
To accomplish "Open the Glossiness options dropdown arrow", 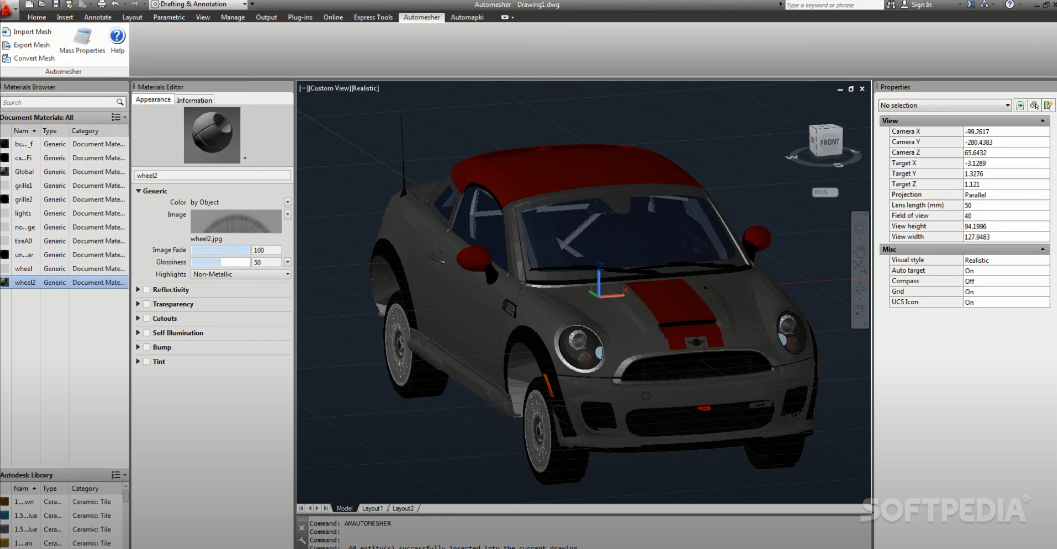I will pyautogui.click(x=287, y=262).
